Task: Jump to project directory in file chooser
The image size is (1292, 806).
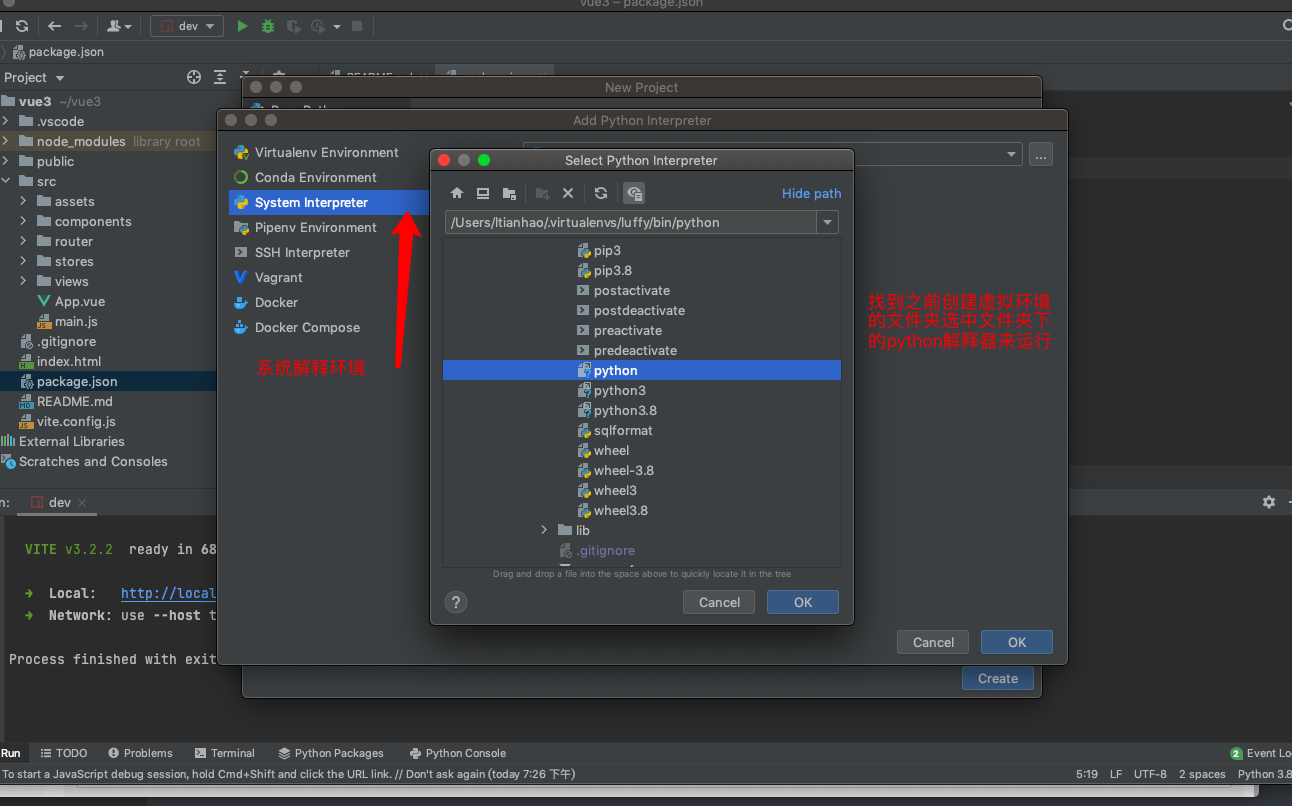Action: (x=509, y=193)
